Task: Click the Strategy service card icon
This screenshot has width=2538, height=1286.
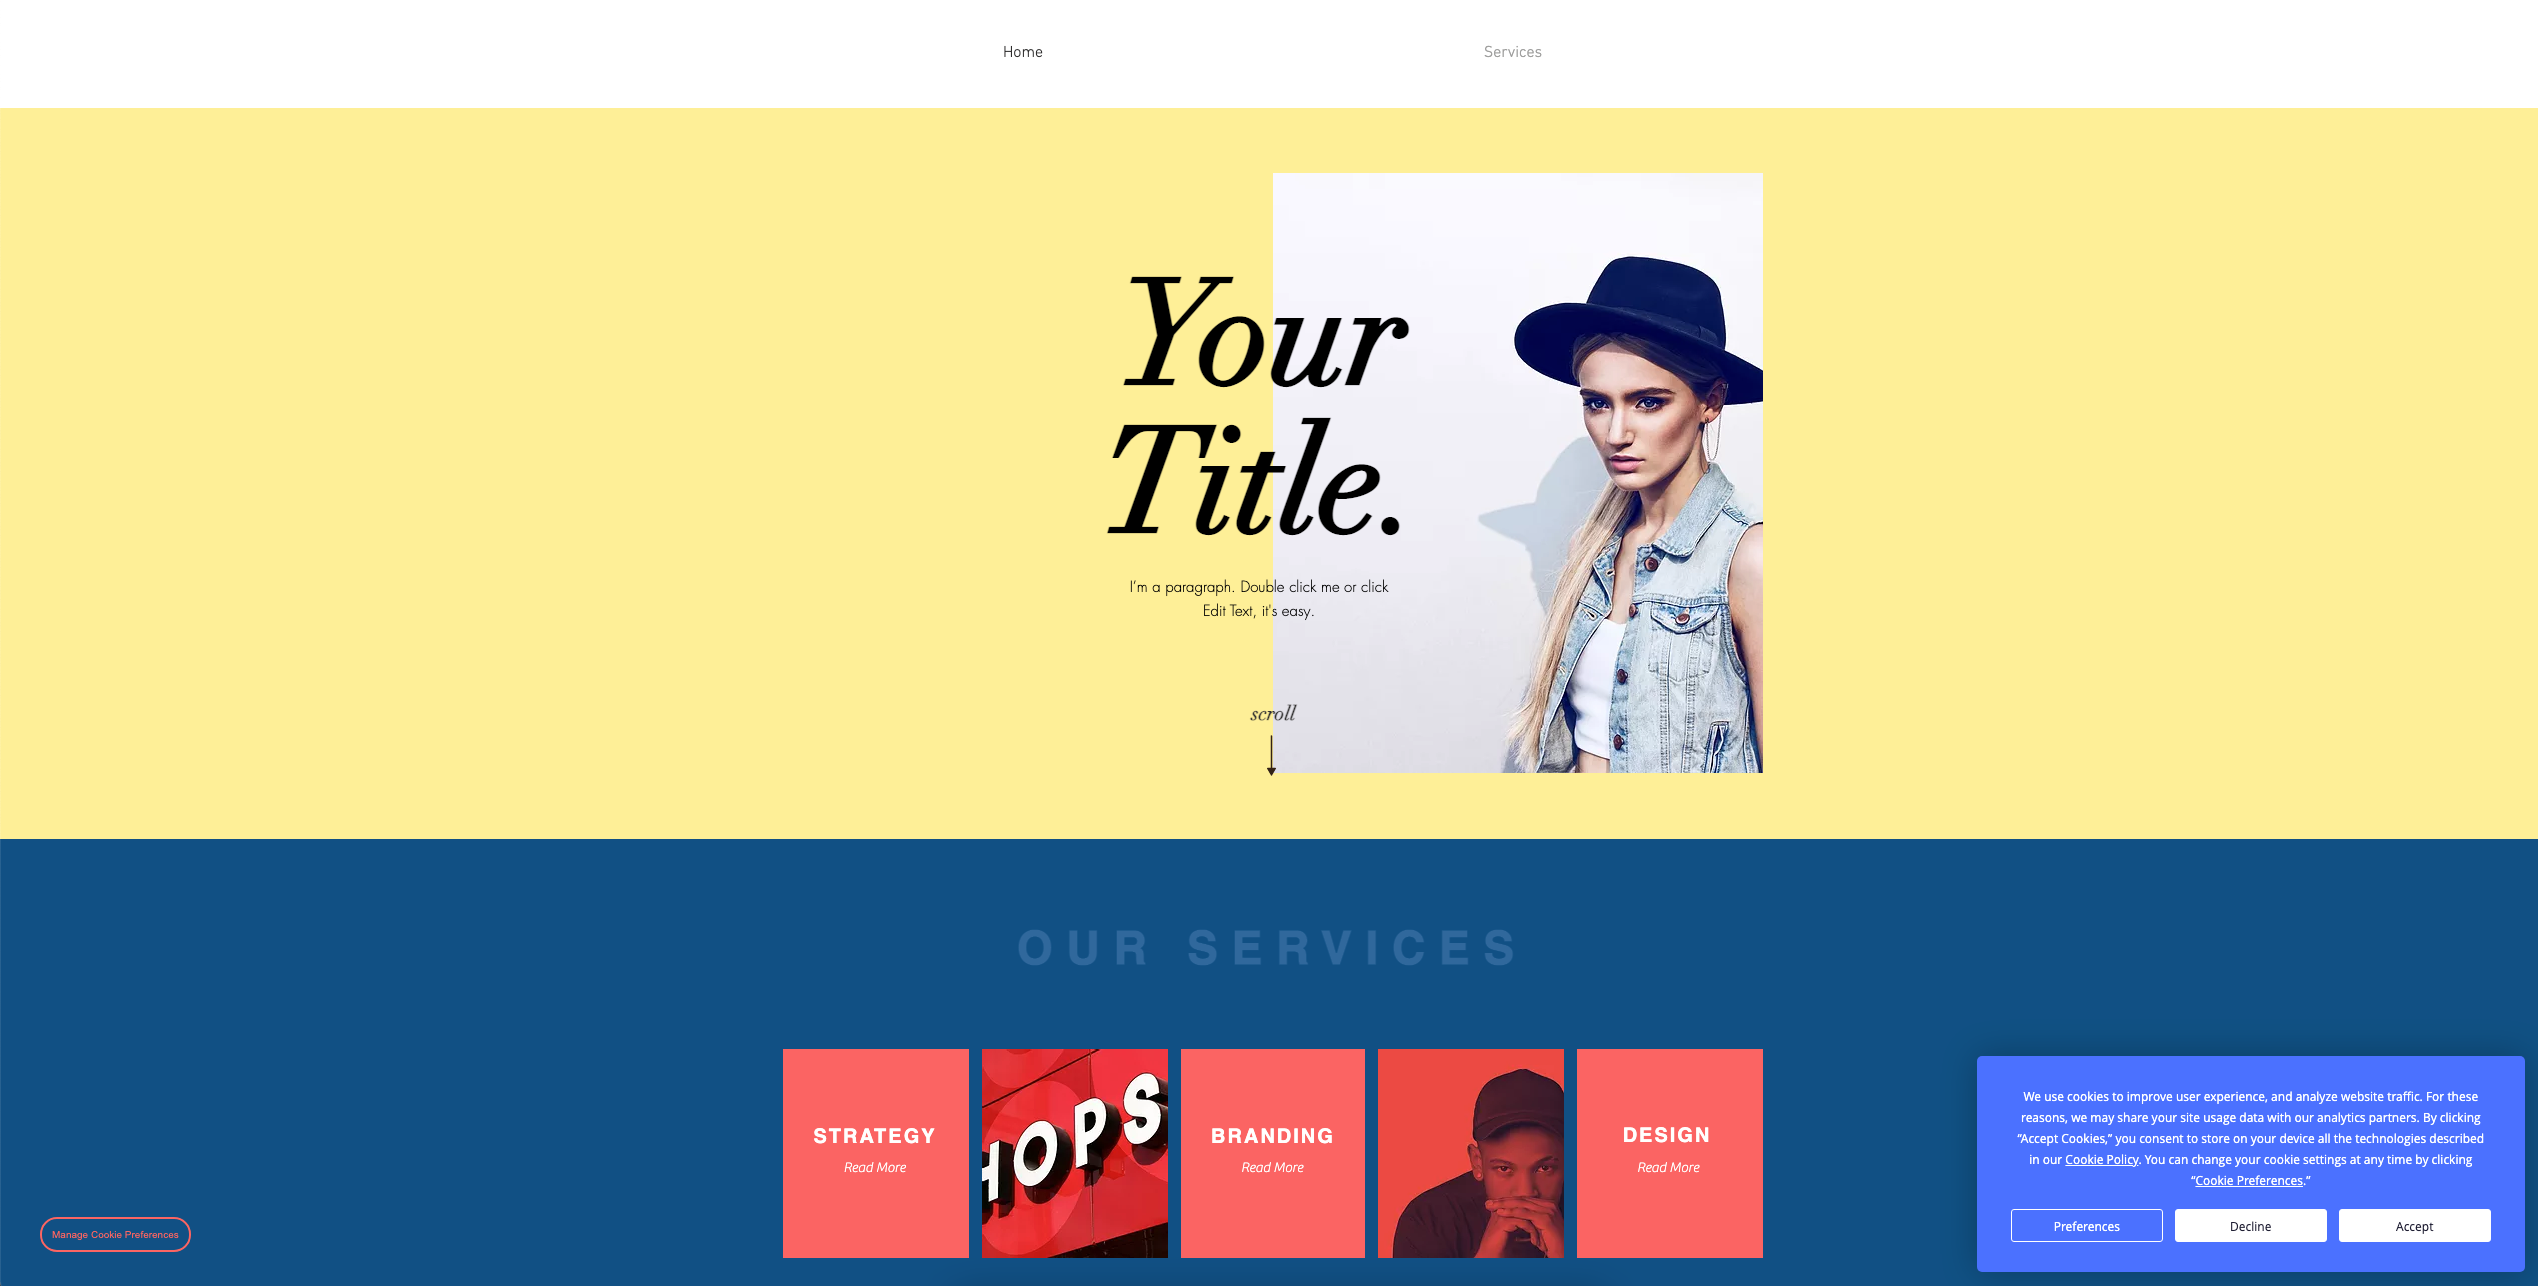Action: click(x=874, y=1148)
